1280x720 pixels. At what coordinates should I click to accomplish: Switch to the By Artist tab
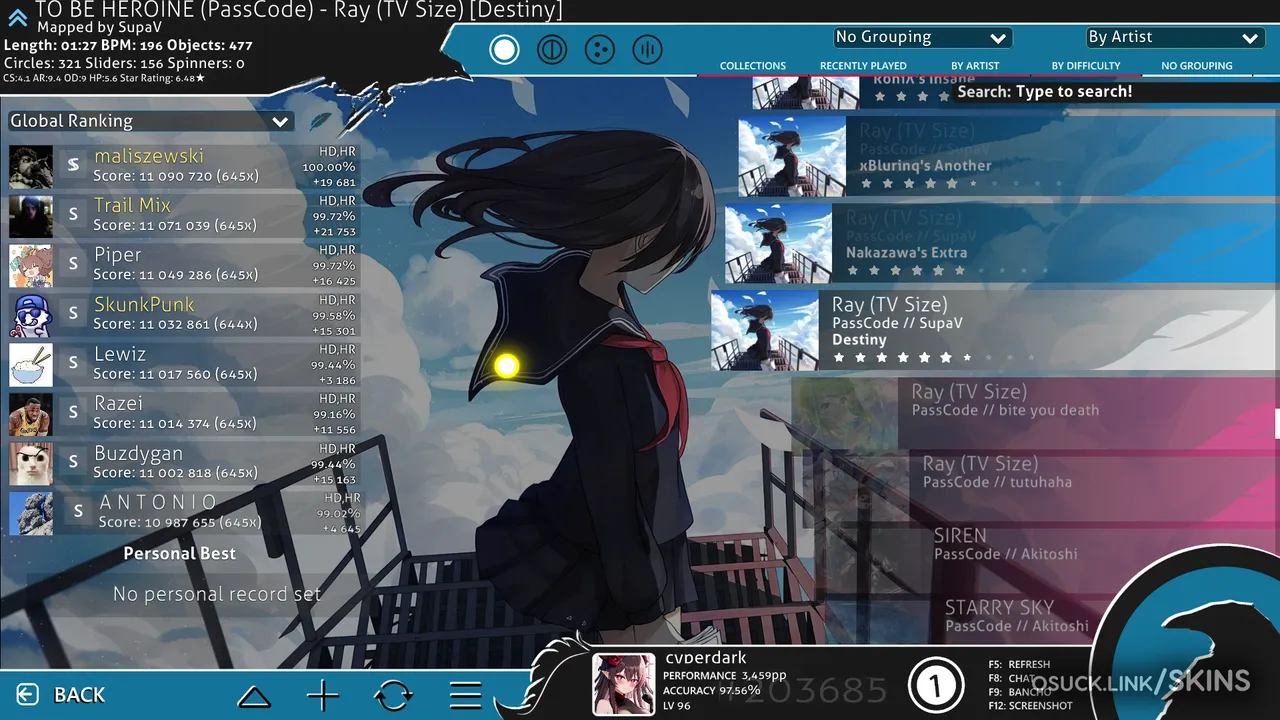click(x=975, y=66)
